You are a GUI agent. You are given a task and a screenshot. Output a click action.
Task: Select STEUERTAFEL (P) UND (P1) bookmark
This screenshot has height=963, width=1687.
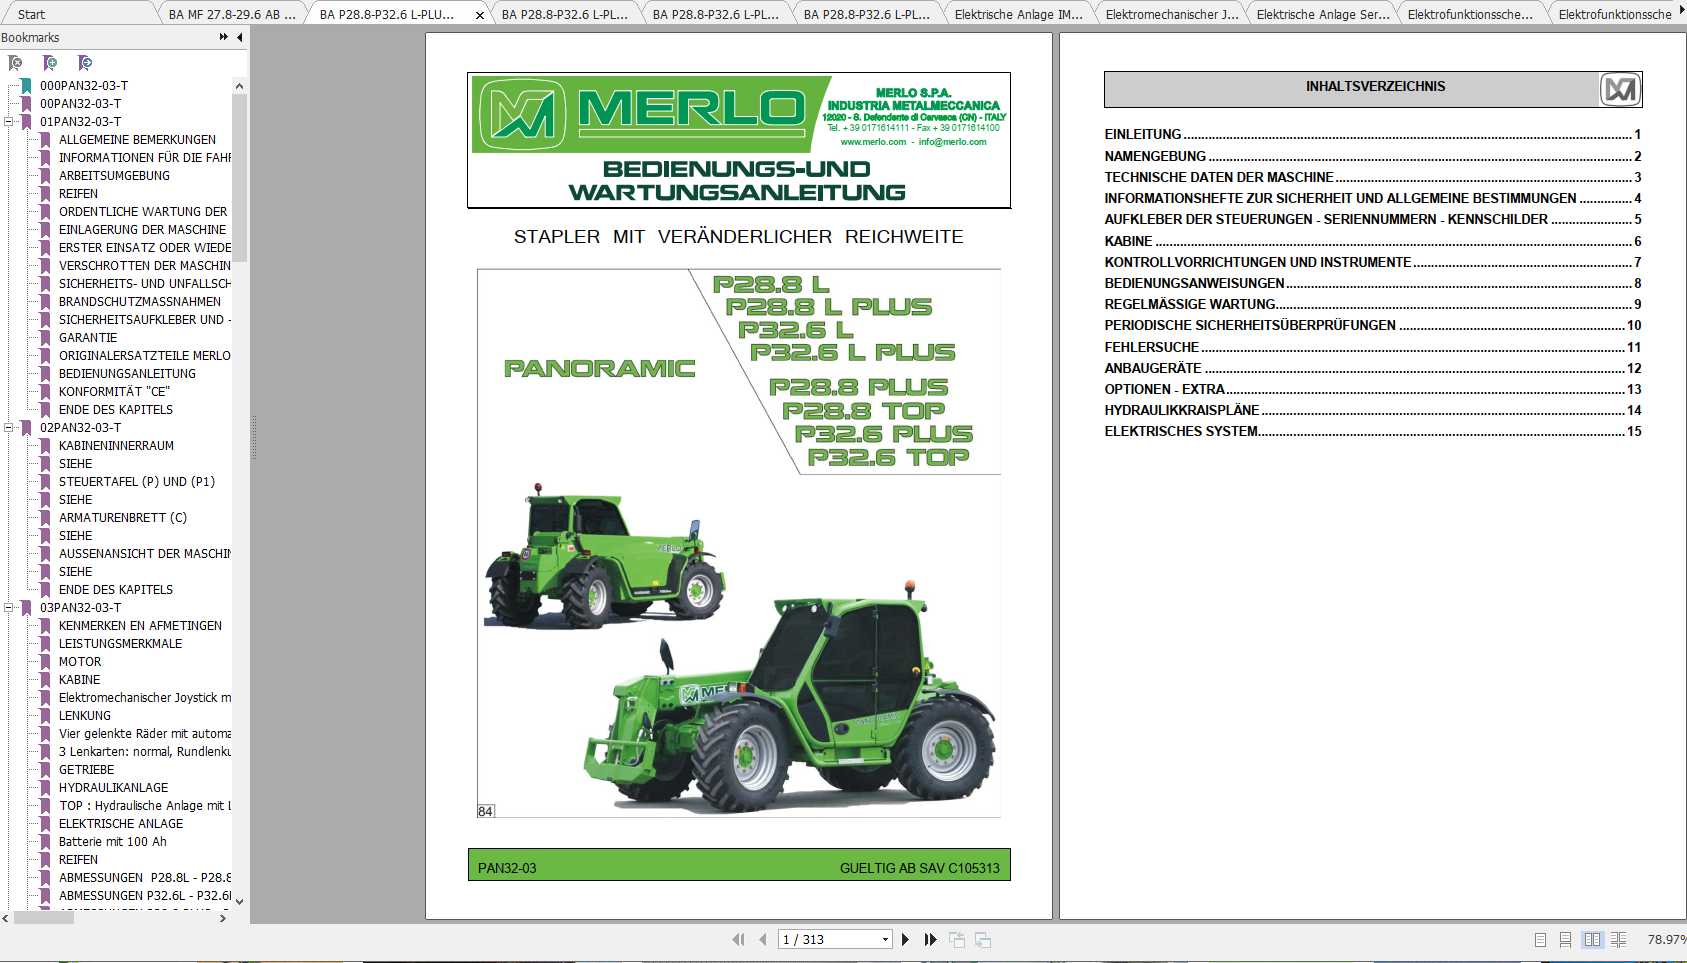(x=137, y=482)
